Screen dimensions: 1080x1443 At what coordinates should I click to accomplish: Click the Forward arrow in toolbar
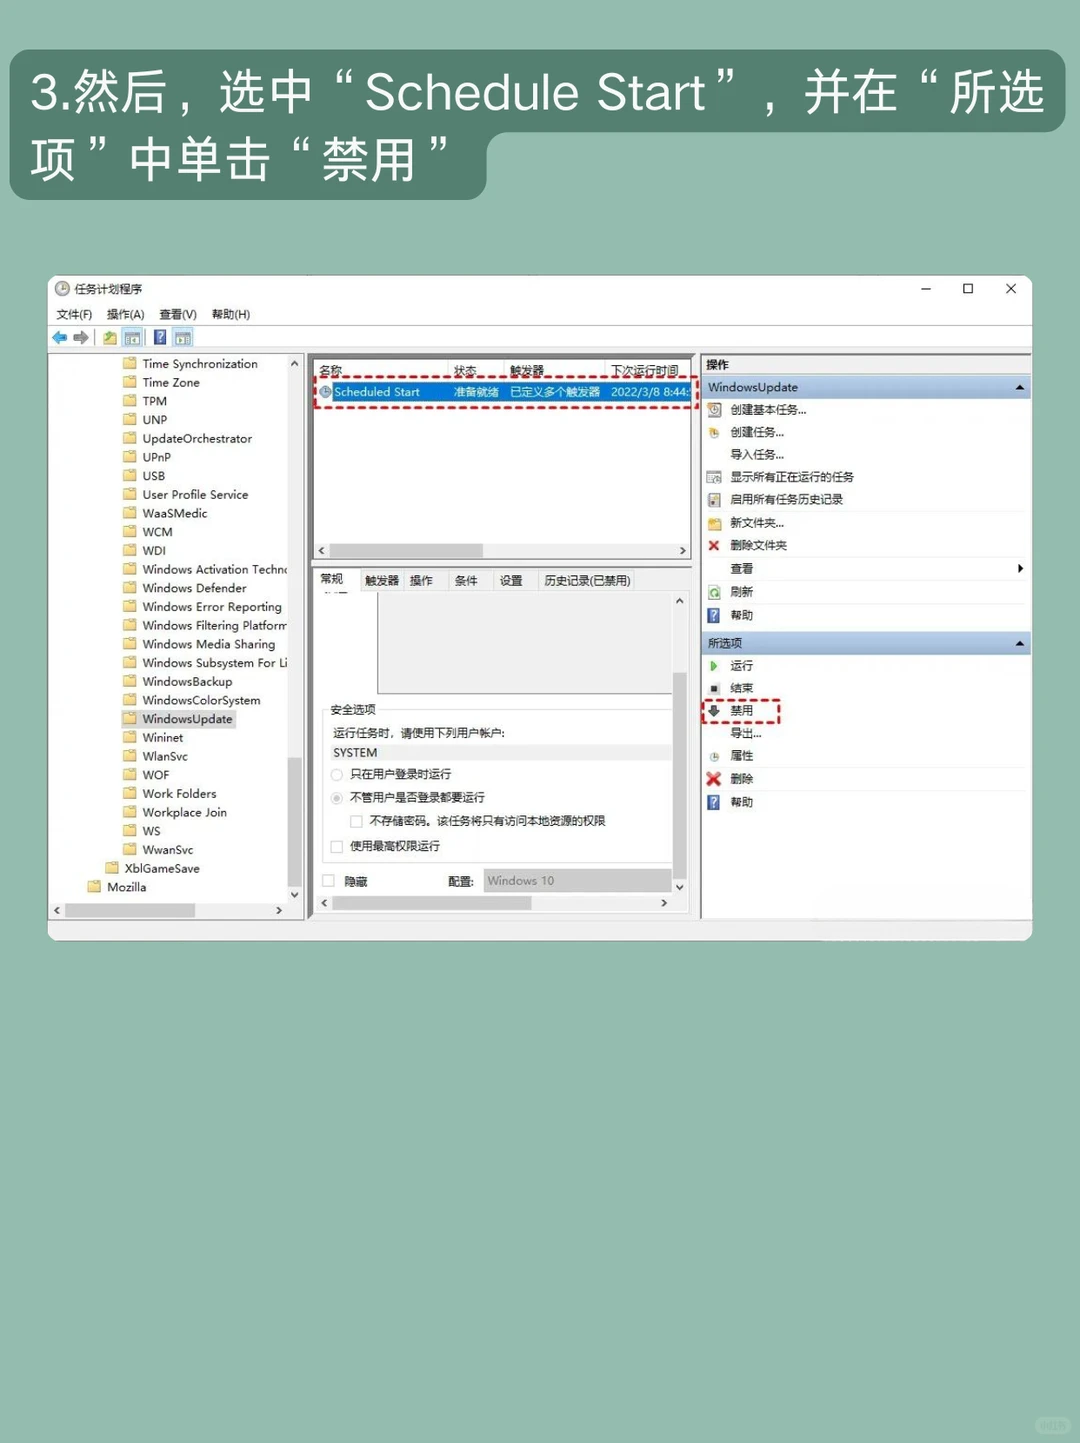pyautogui.click(x=81, y=338)
